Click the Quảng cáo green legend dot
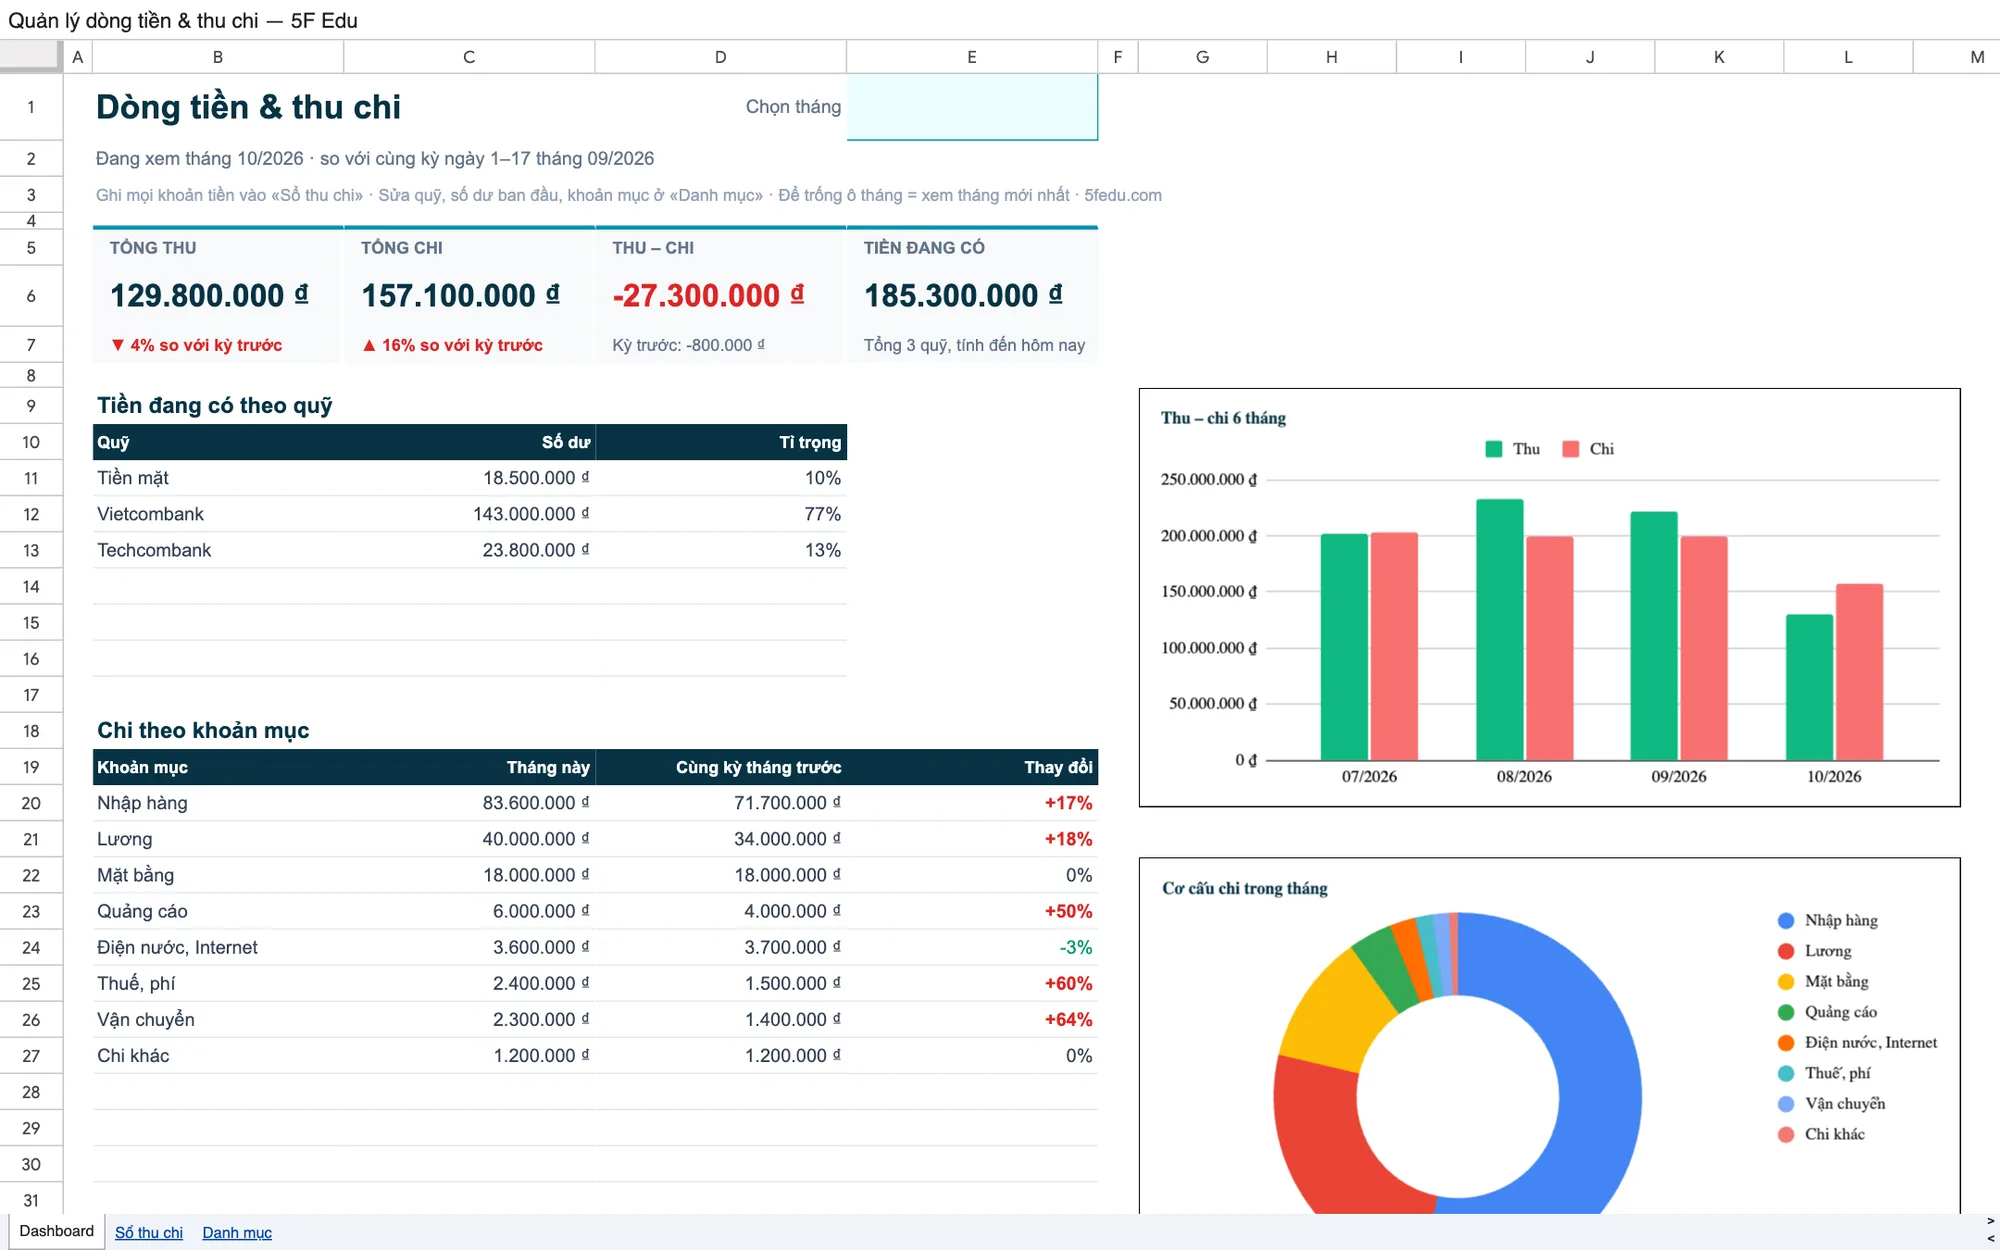 click(x=1786, y=1013)
